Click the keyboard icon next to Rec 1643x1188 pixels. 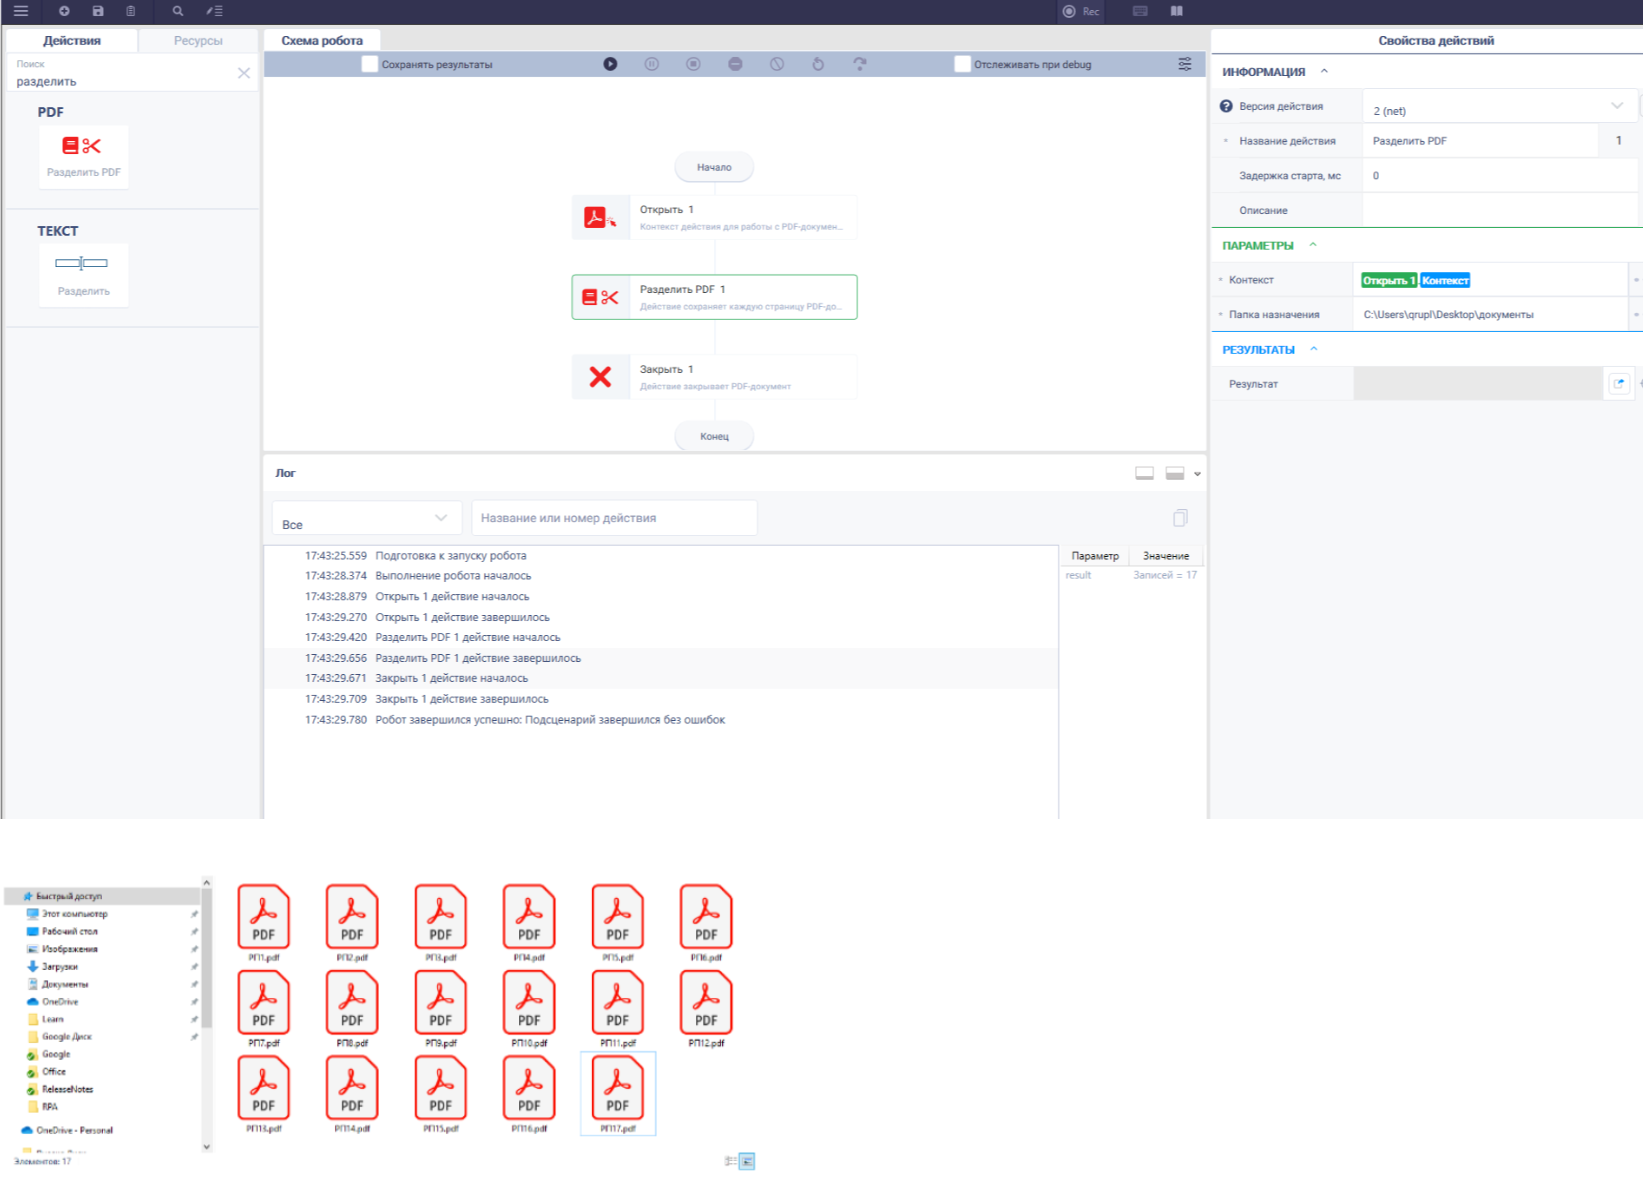(x=1140, y=11)
